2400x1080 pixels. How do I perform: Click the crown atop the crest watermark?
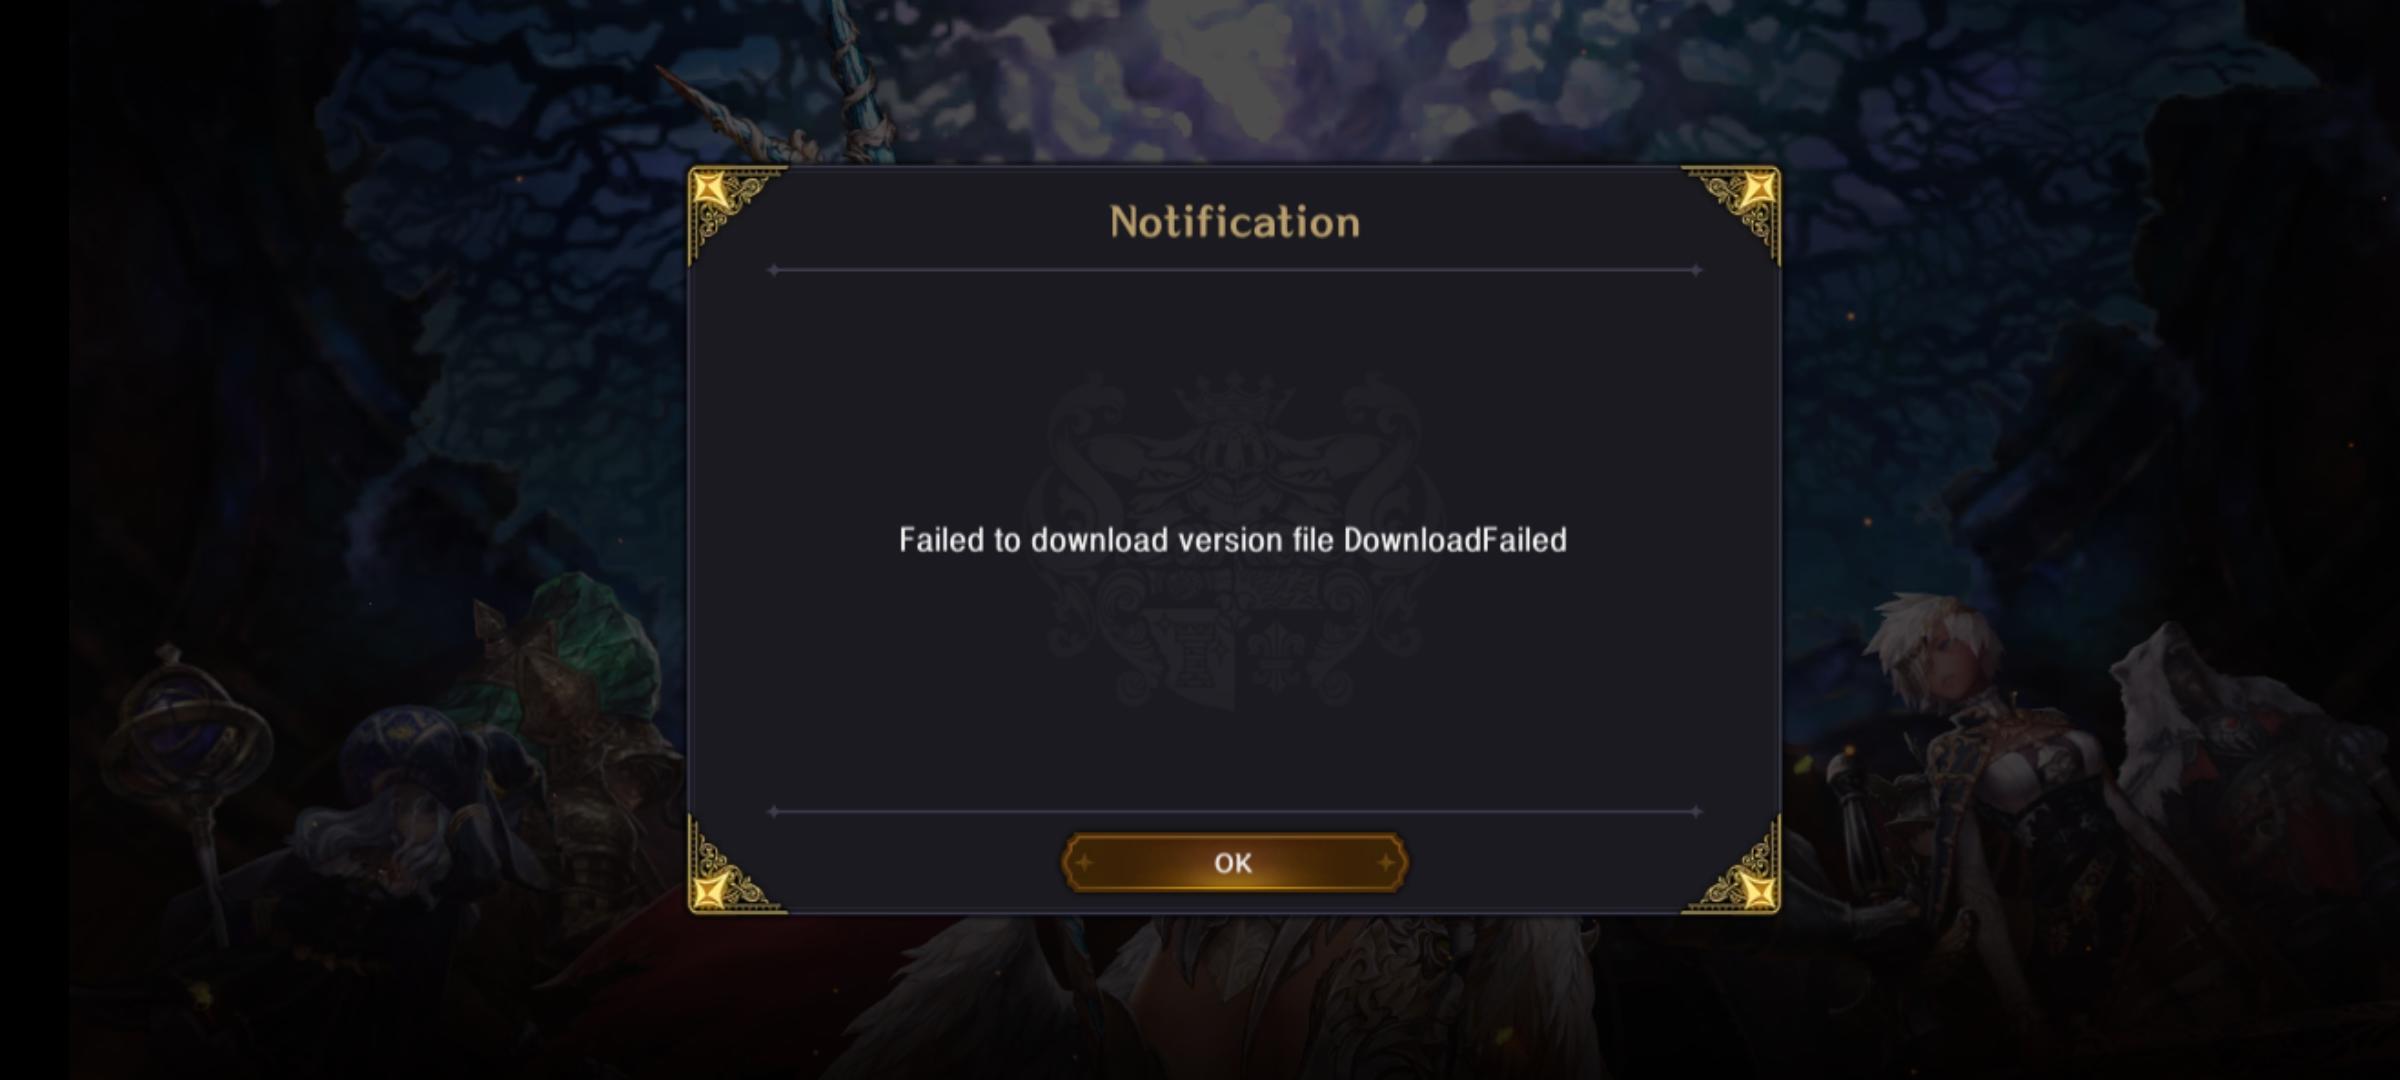click(1233, 397)
